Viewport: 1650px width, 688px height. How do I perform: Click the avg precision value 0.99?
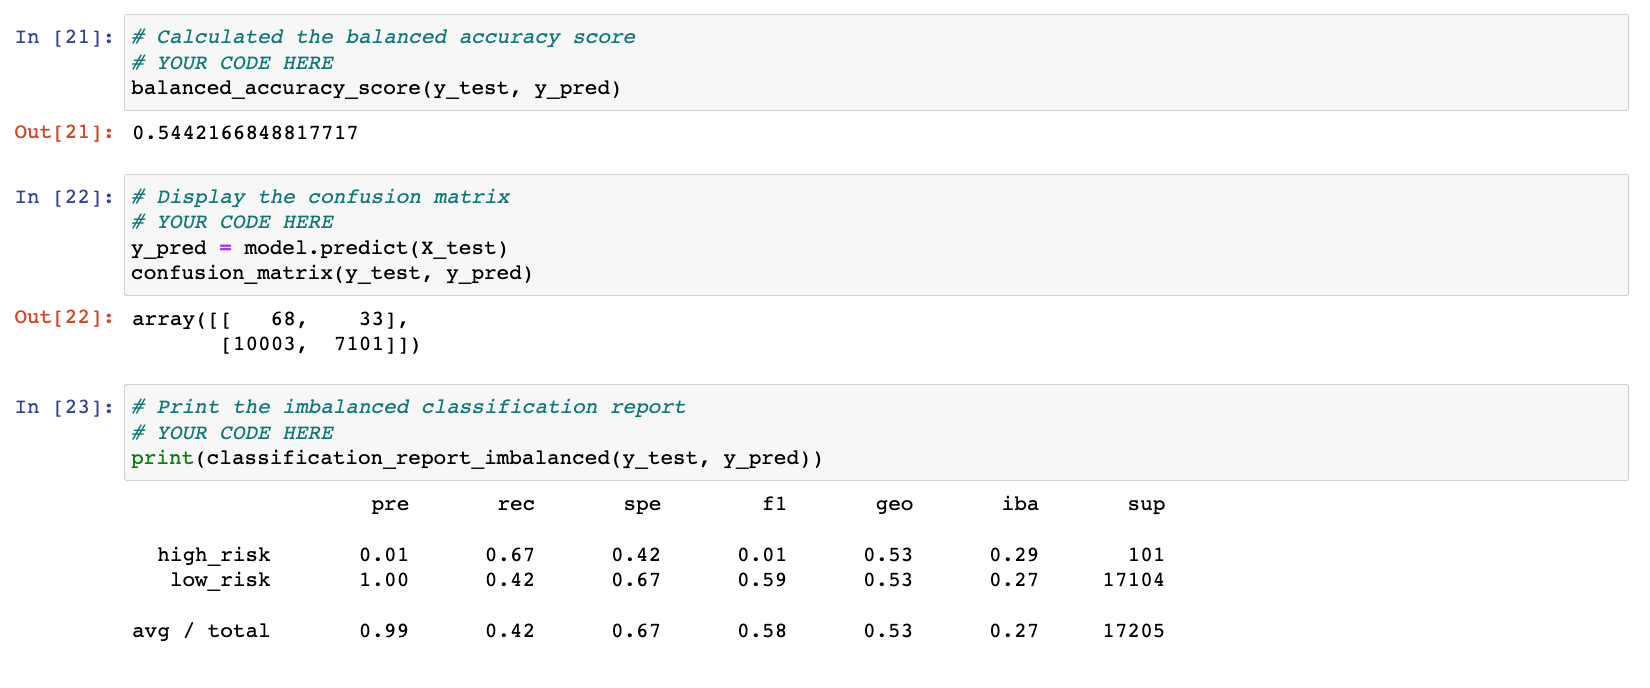384,631
